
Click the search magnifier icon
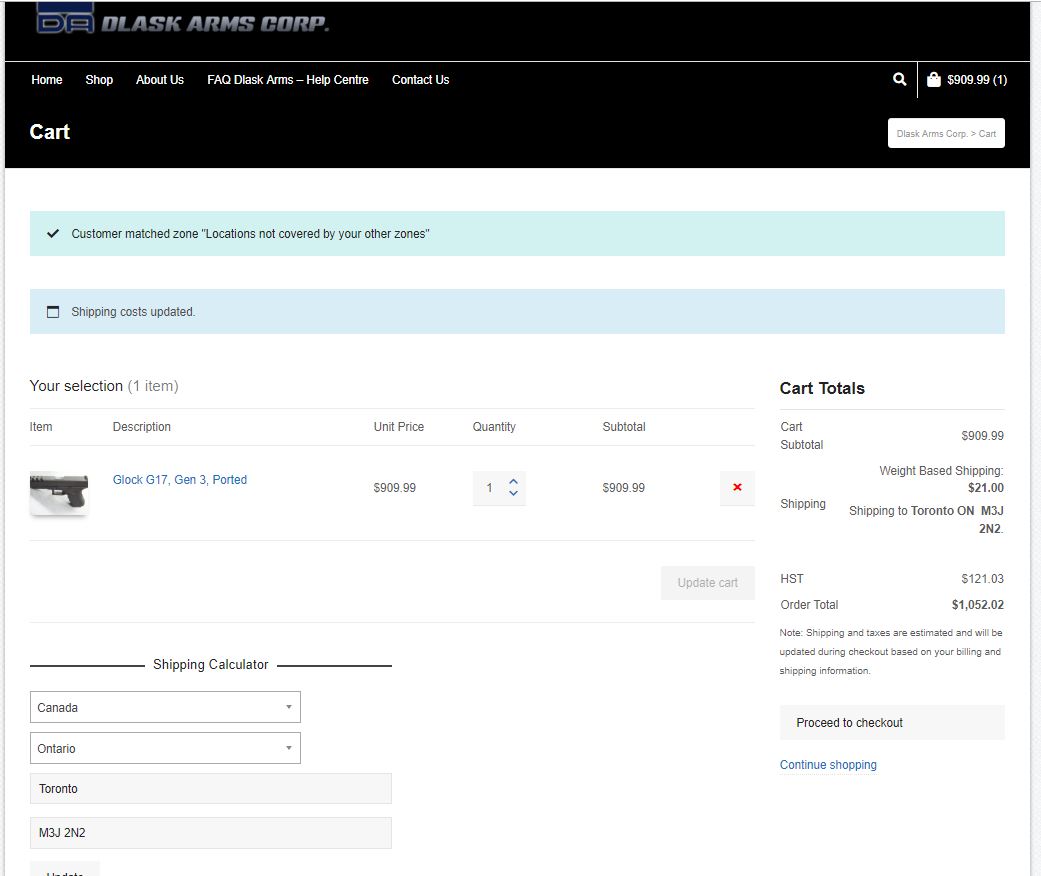[899, 79]
